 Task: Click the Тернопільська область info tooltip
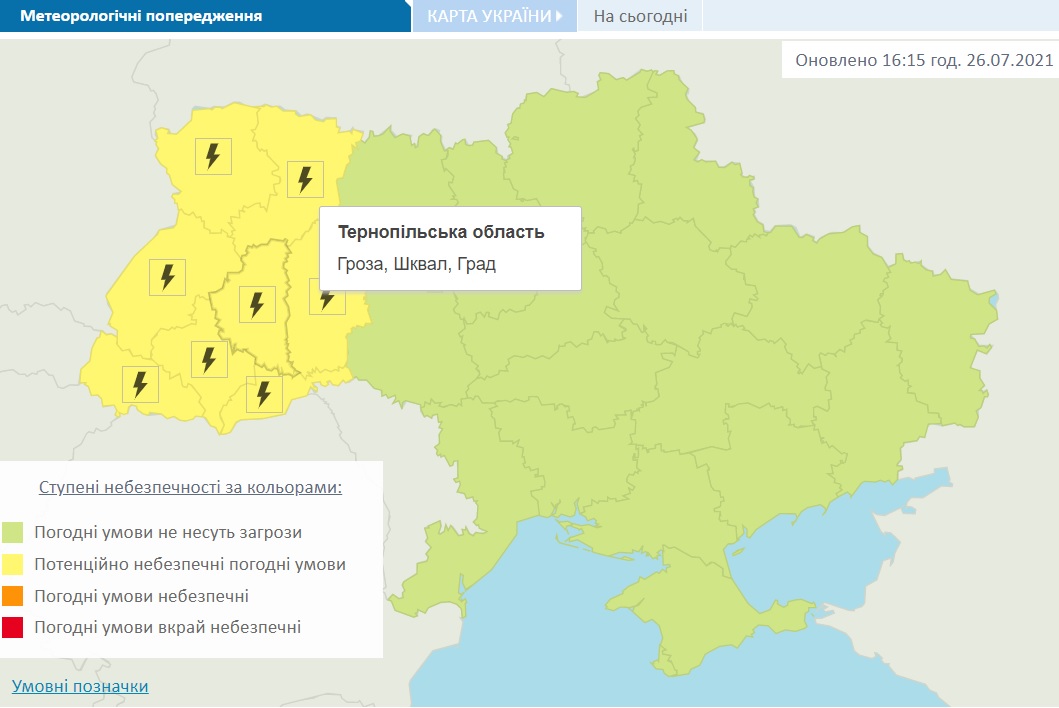coord(449,246)
